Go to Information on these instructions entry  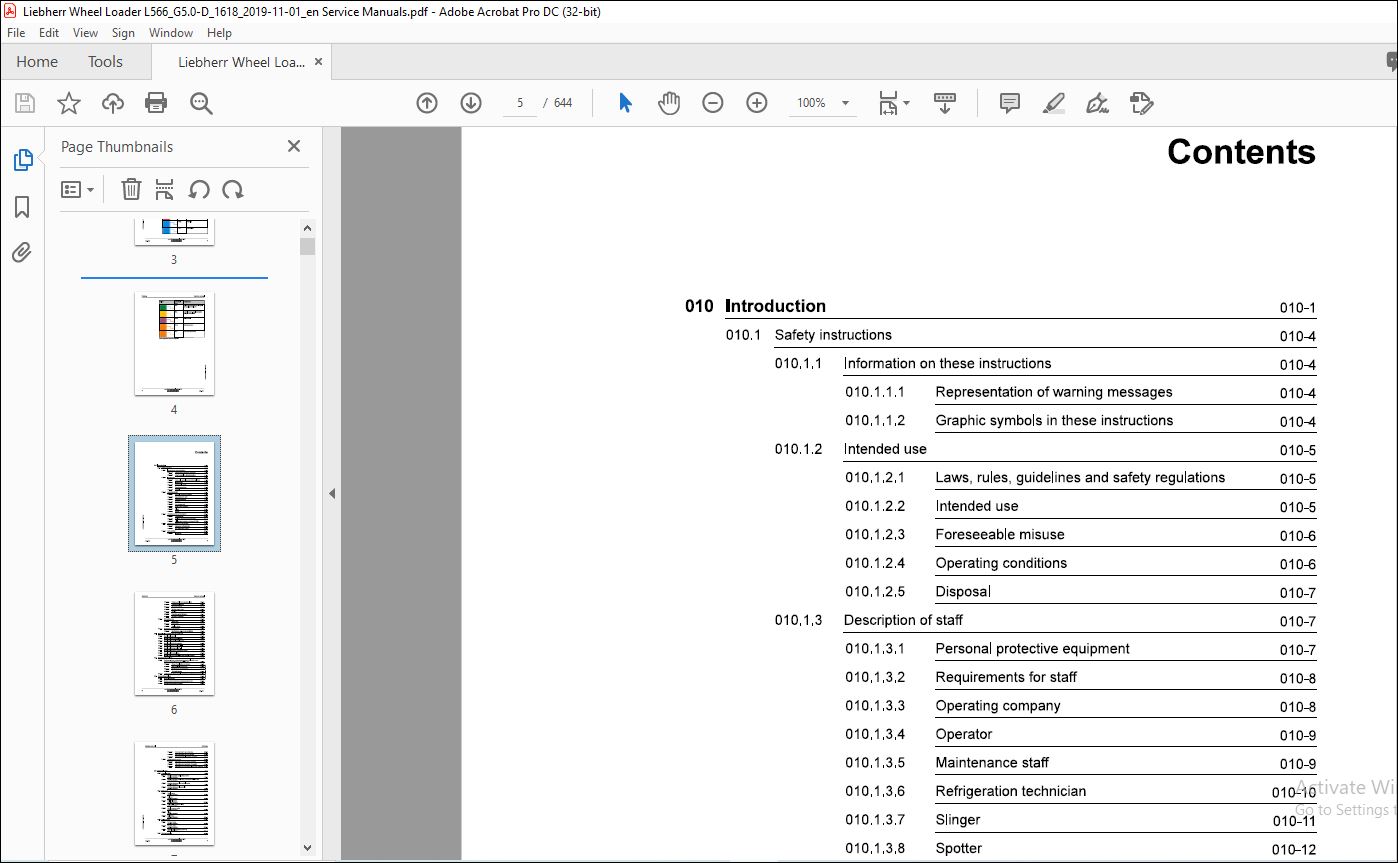(947, 363)
